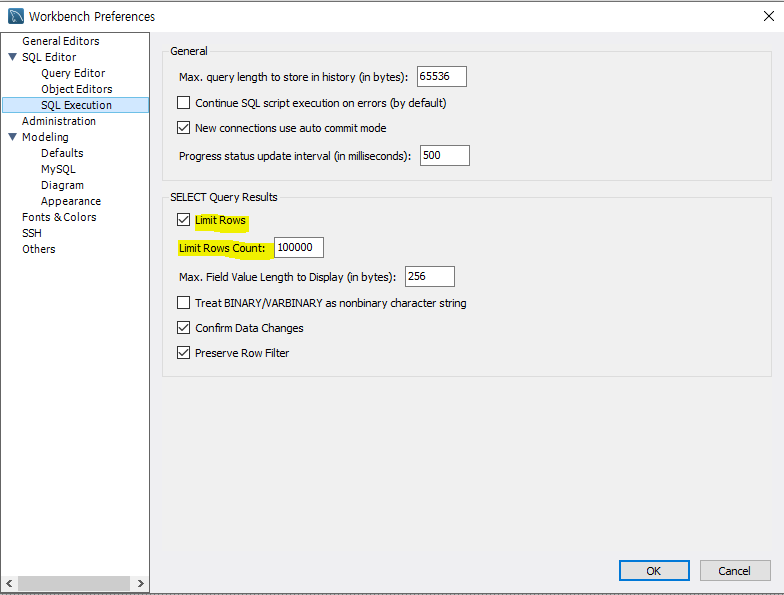Open Modeling Defaults page
Screen dimensions: 784x595
point(62,153)
